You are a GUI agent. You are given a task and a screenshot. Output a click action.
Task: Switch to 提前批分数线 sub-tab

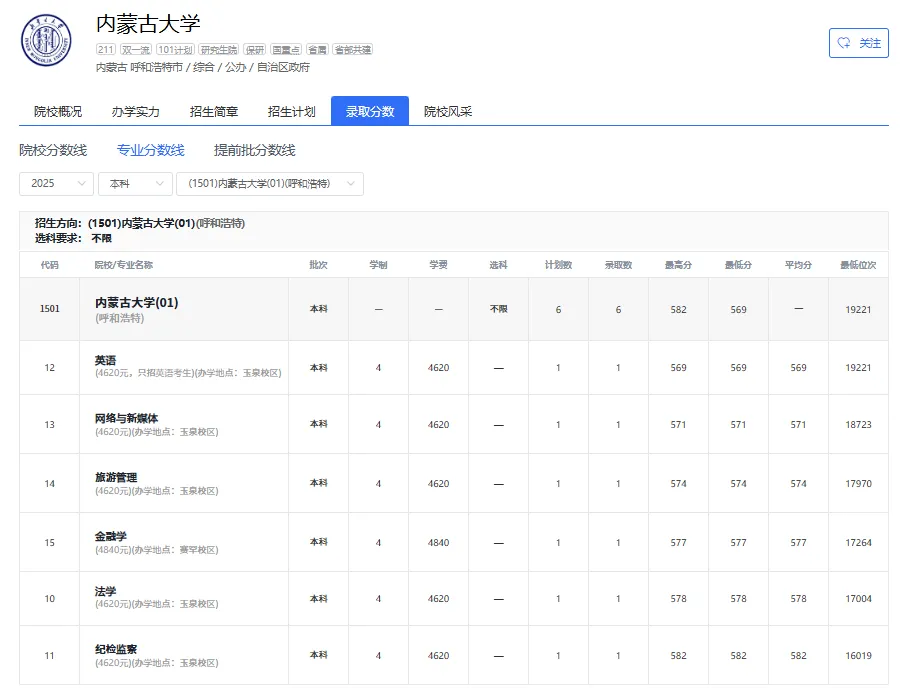[x=255, y=150]
